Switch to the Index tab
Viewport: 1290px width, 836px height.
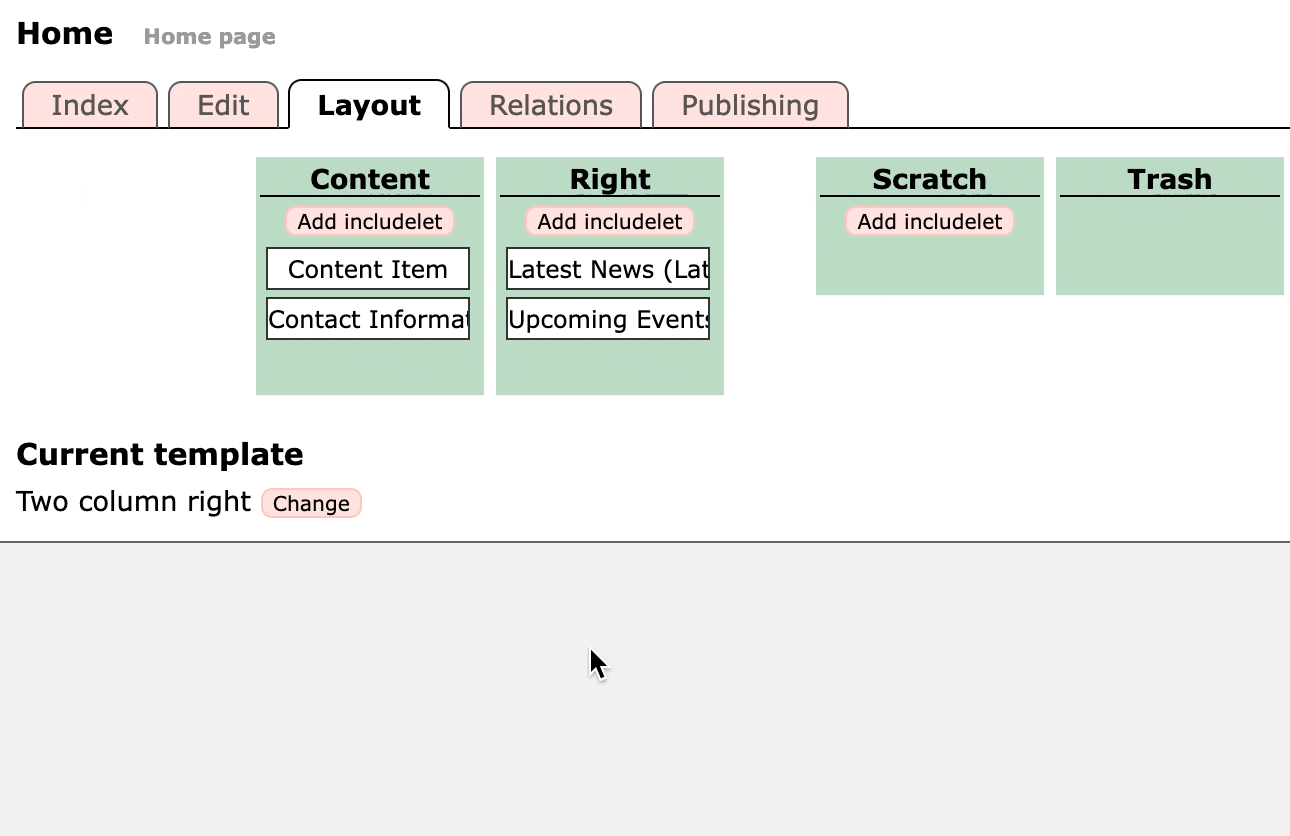pos(89,105)
